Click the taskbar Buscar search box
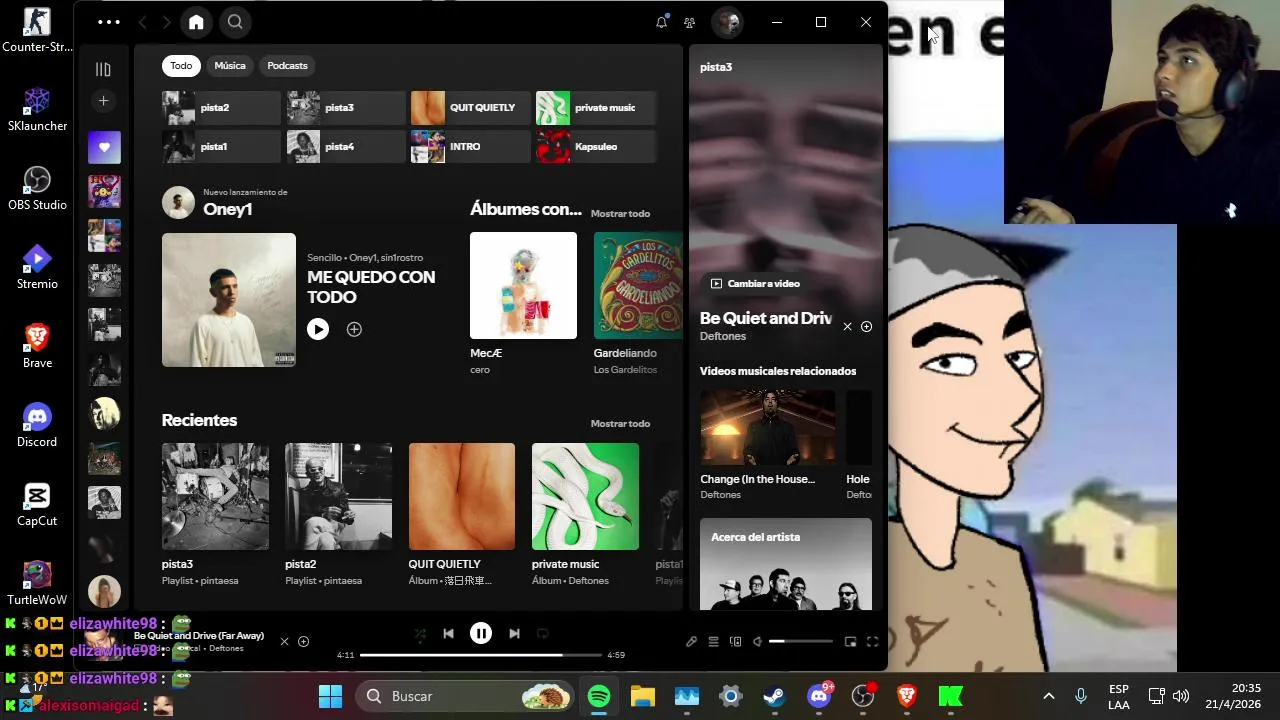This screenshot has height=720, width=1280. tap(464, 696)
